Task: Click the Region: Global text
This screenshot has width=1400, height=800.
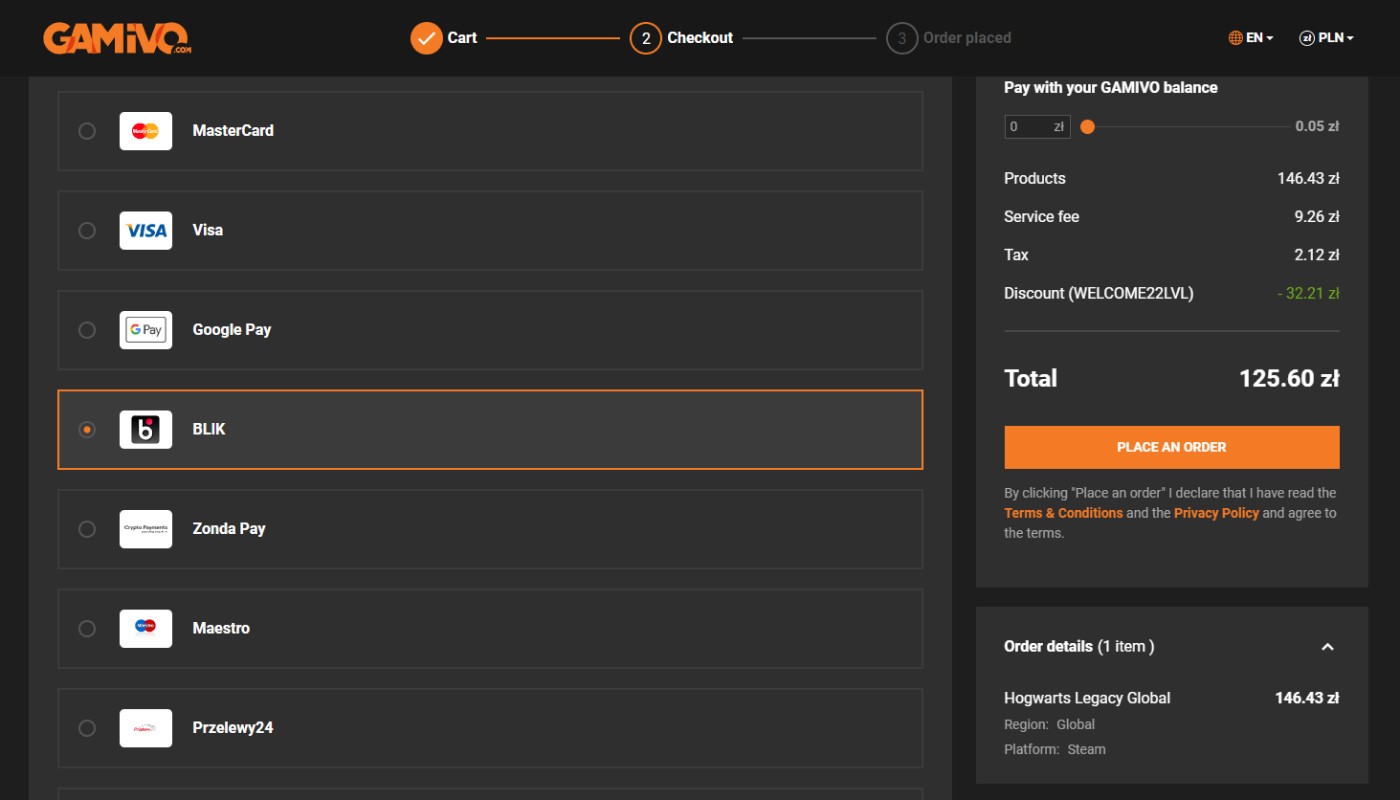Action: 1049,724
